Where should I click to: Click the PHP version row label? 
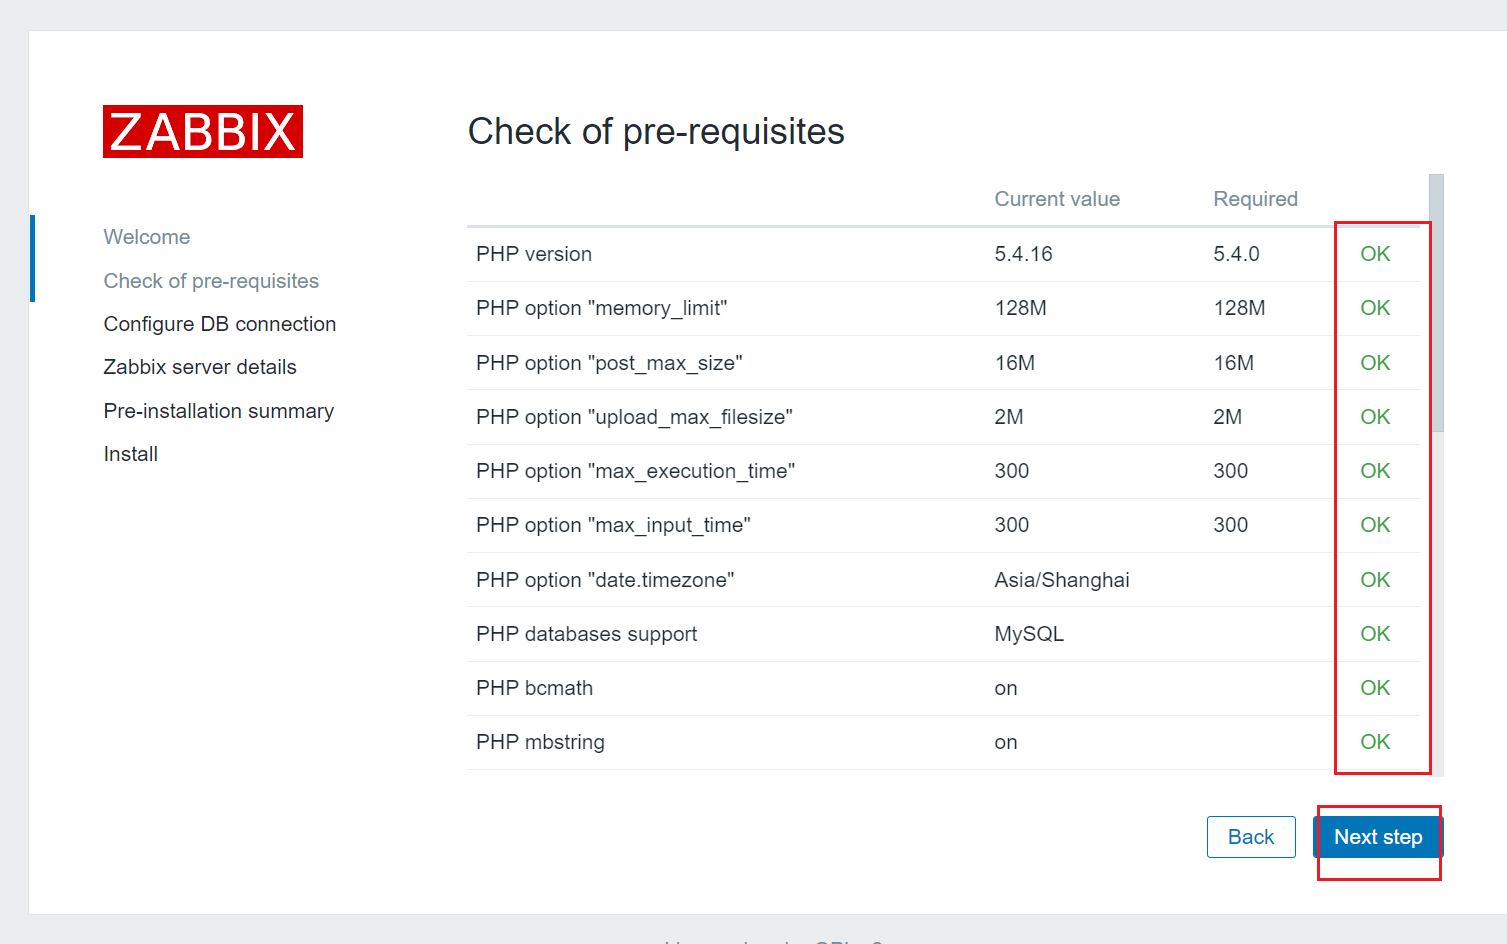coord(534,254)
